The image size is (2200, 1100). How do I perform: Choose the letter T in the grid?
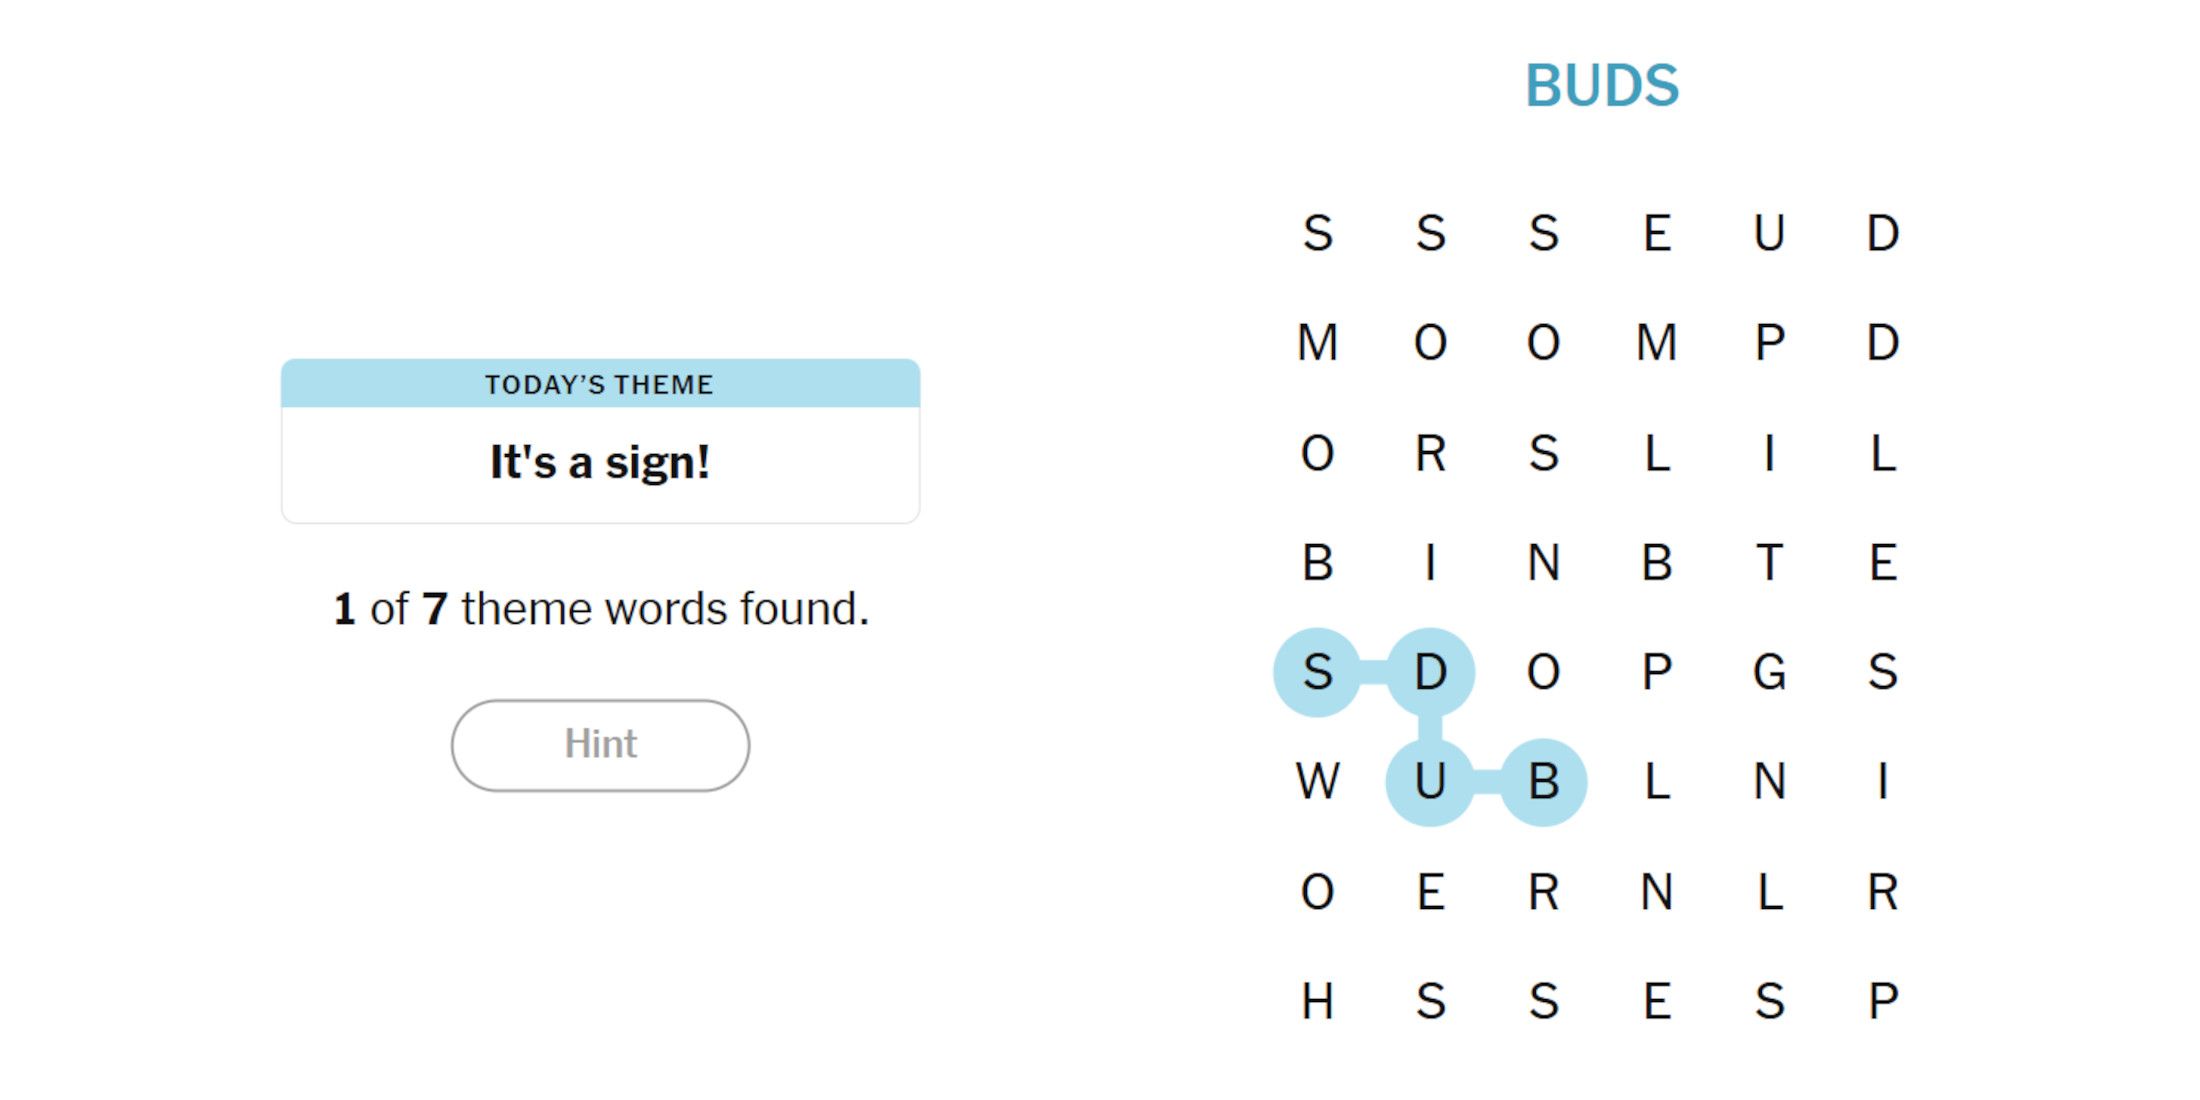(x=1769, y=562)
